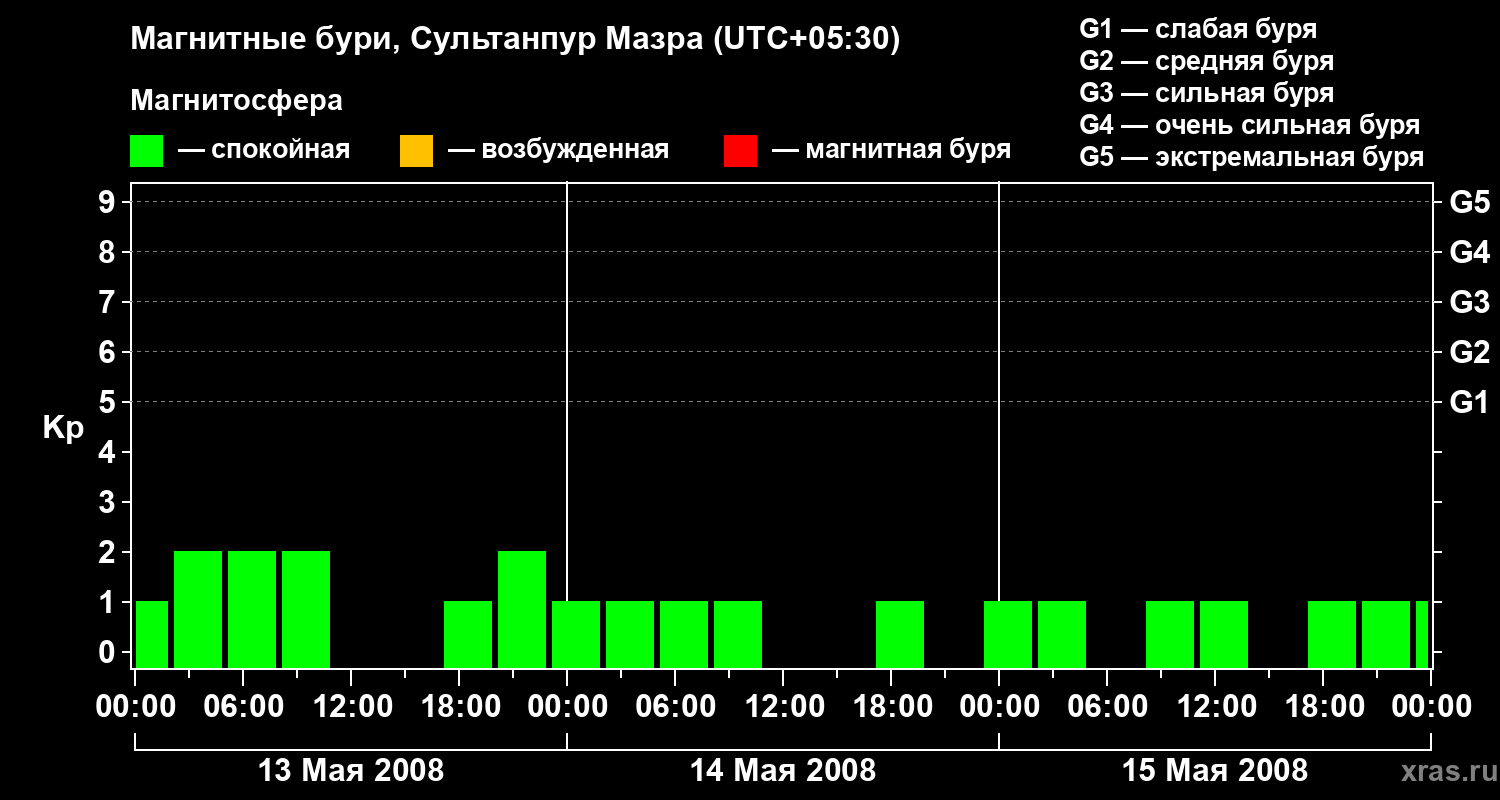The height and width of the screenshot is (800, 1500).
Task: Click the 06:00 time label above 14 Мая 2008
Action: point(675,707)
